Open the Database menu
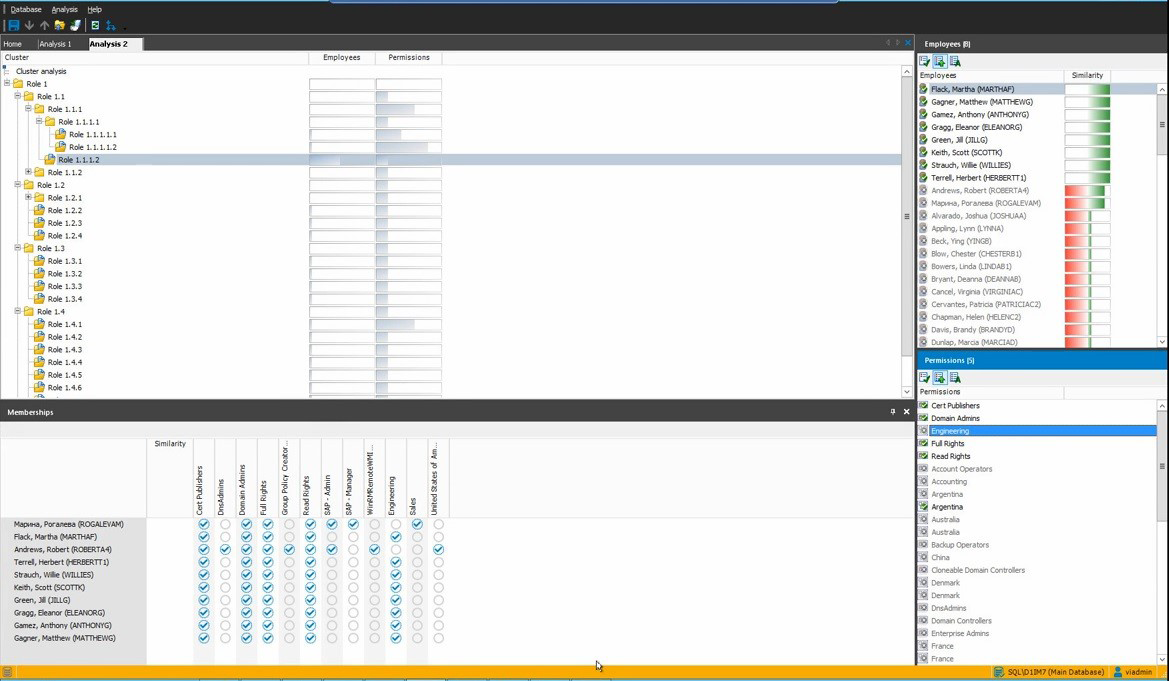The width and height of the screenshot is (1169, 681). [x=25, y=10]
